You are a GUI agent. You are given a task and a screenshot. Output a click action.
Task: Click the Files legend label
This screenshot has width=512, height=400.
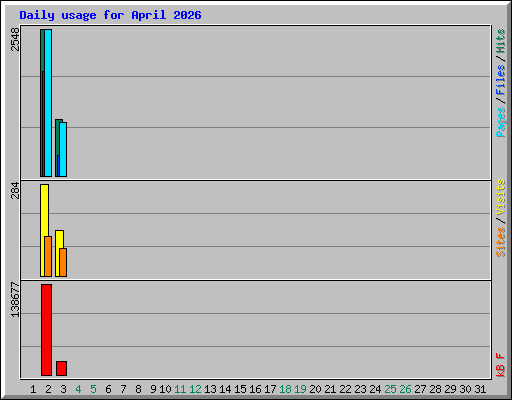click(501, 80)
